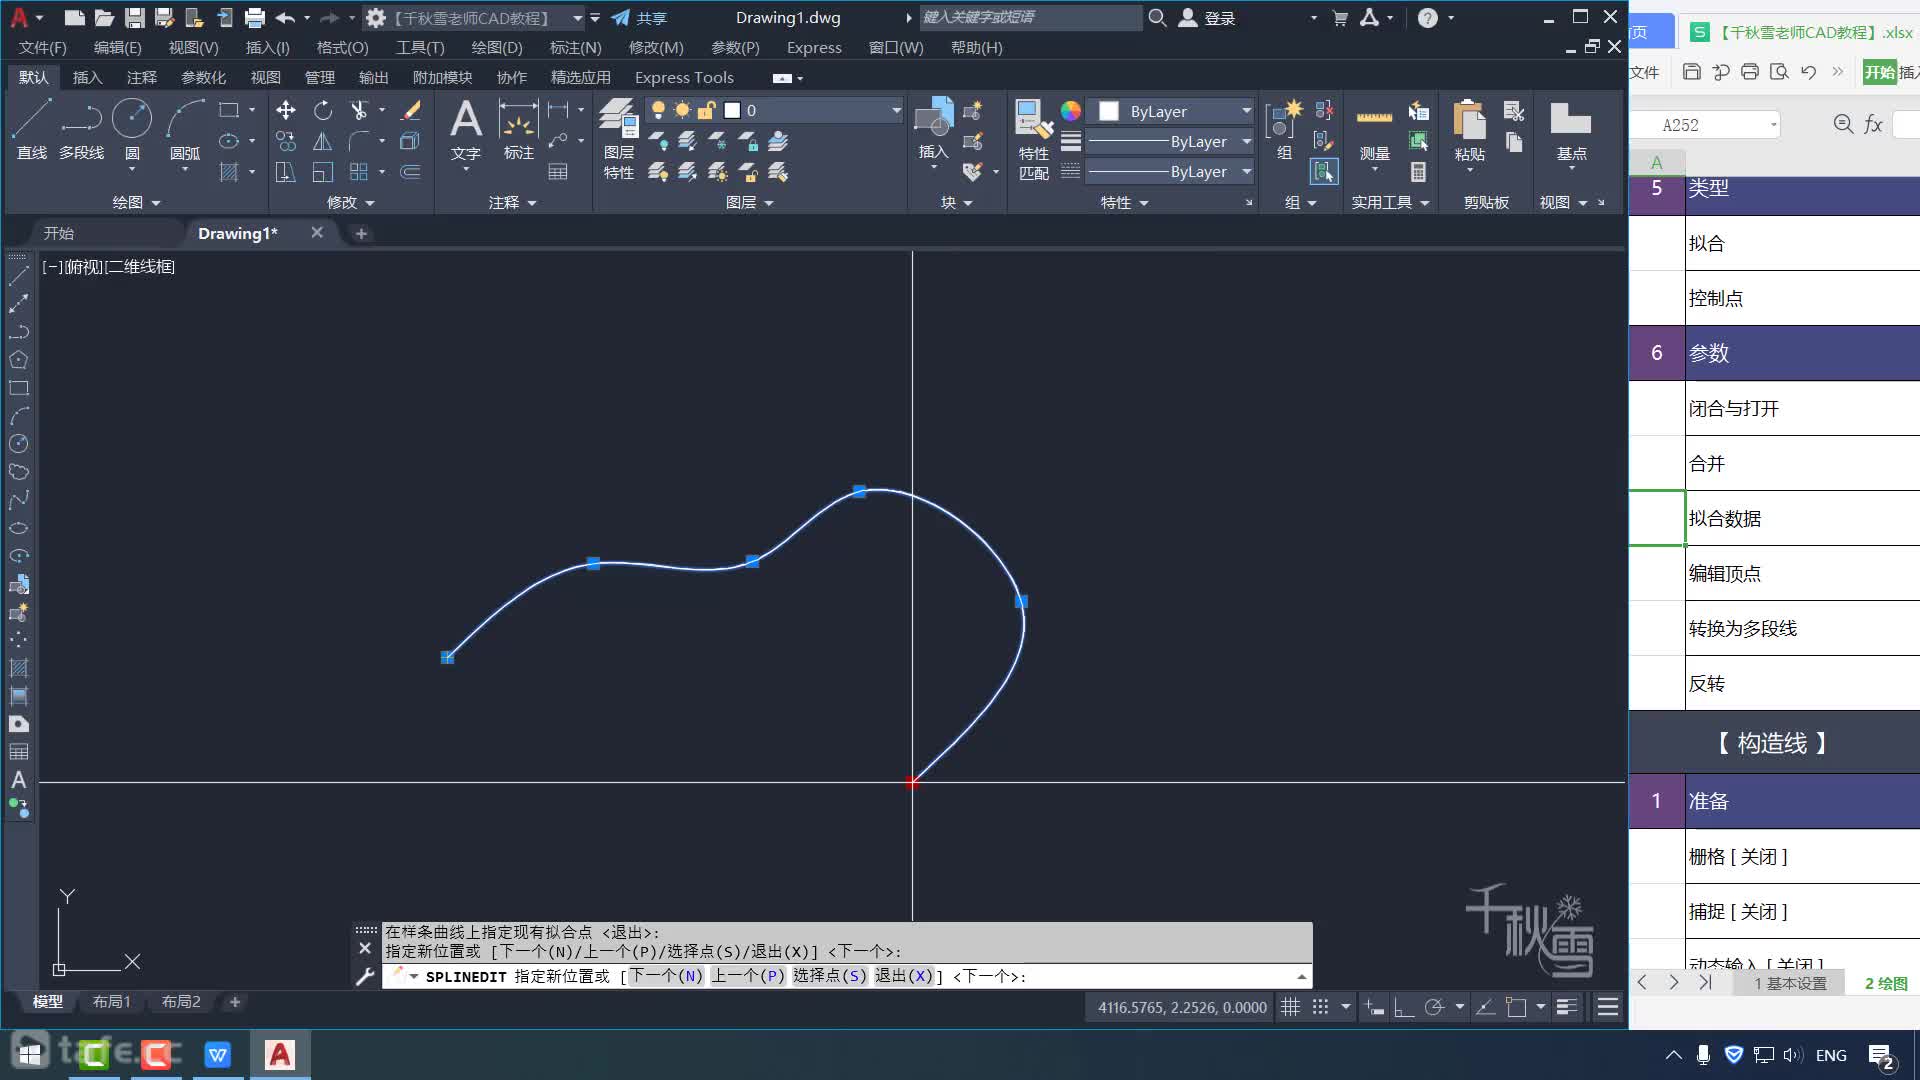Open the Dimension (标注) tool

(x=518, y=130)
